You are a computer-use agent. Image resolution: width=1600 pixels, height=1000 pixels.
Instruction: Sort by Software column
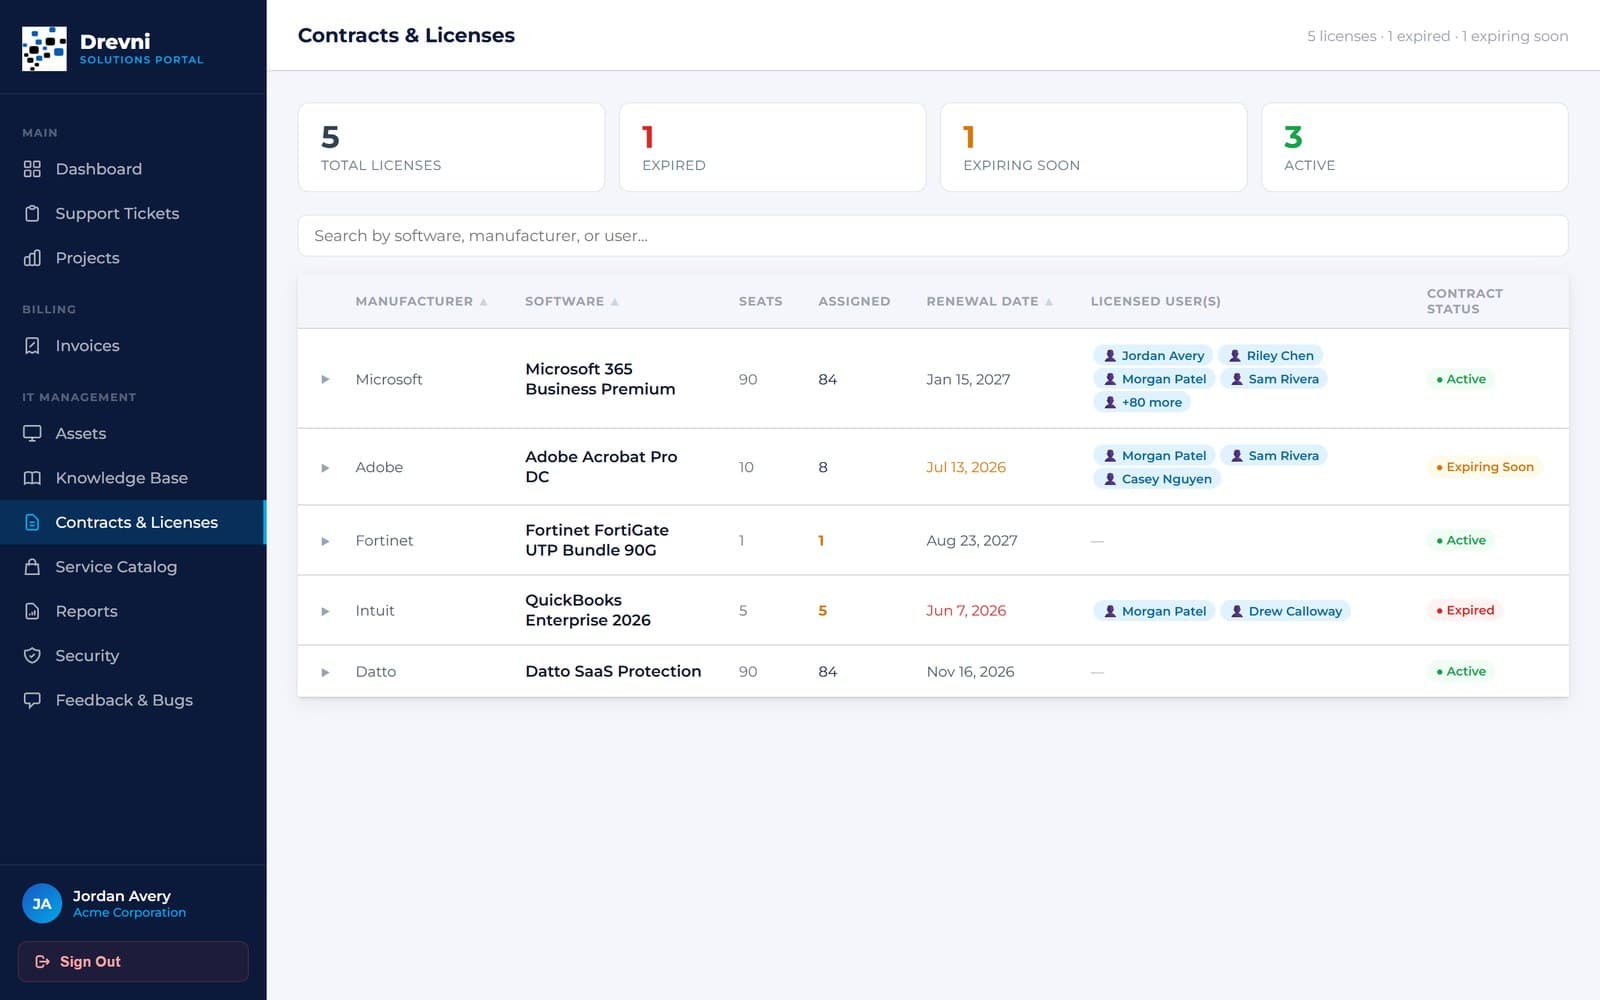(571, 301)
